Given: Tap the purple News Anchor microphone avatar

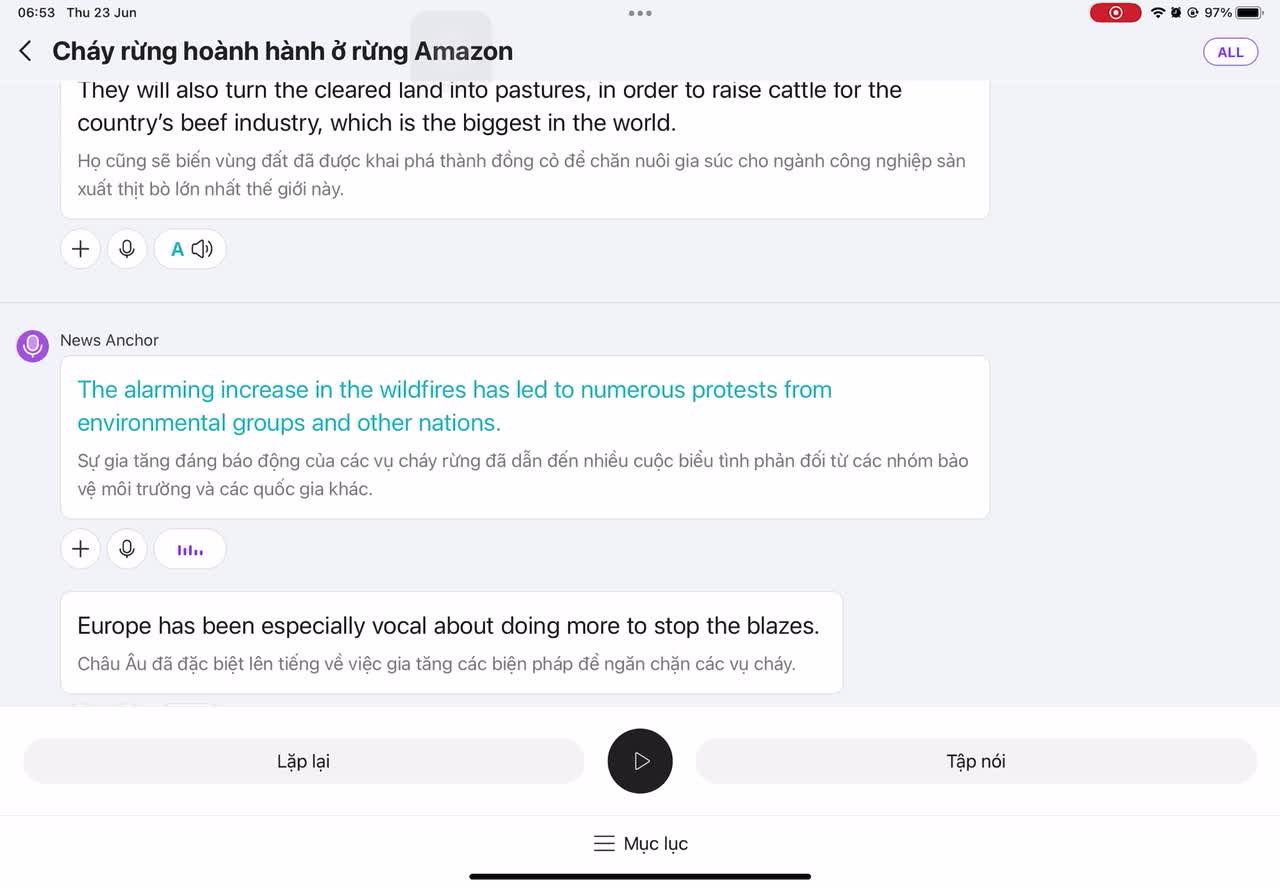Looking at the screenshot, I should 33,346.
